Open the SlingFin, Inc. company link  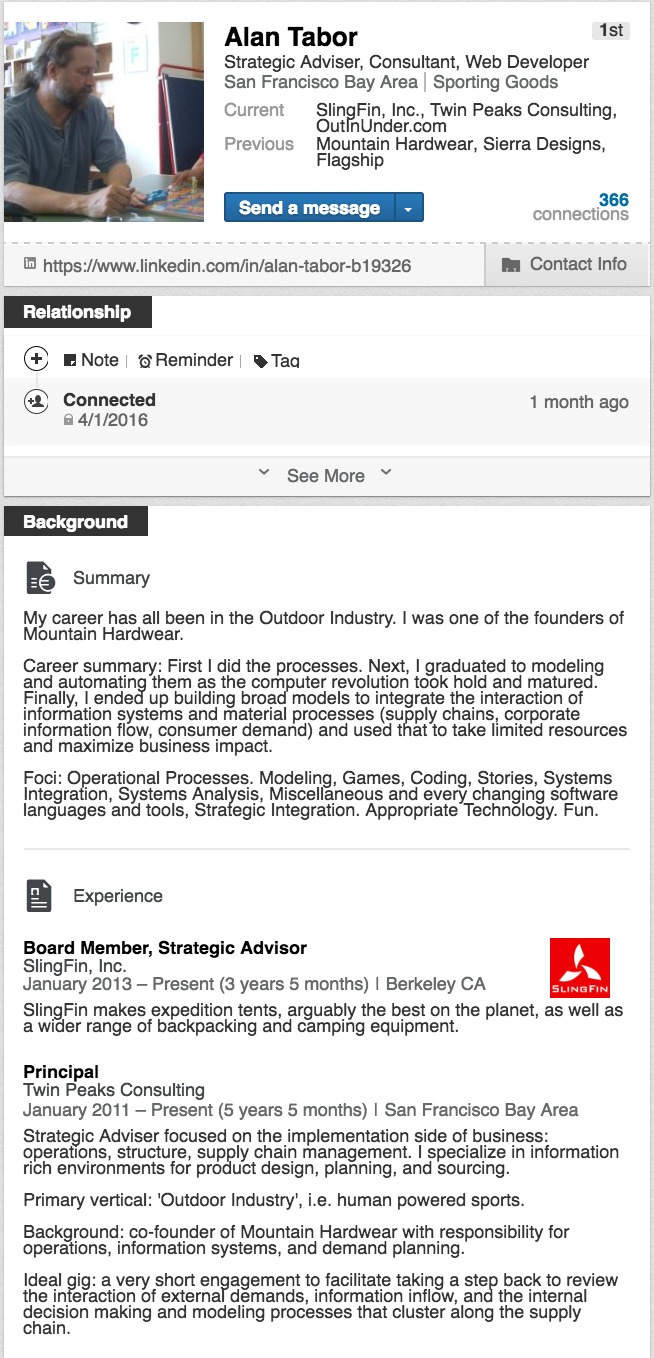[75, 966]
